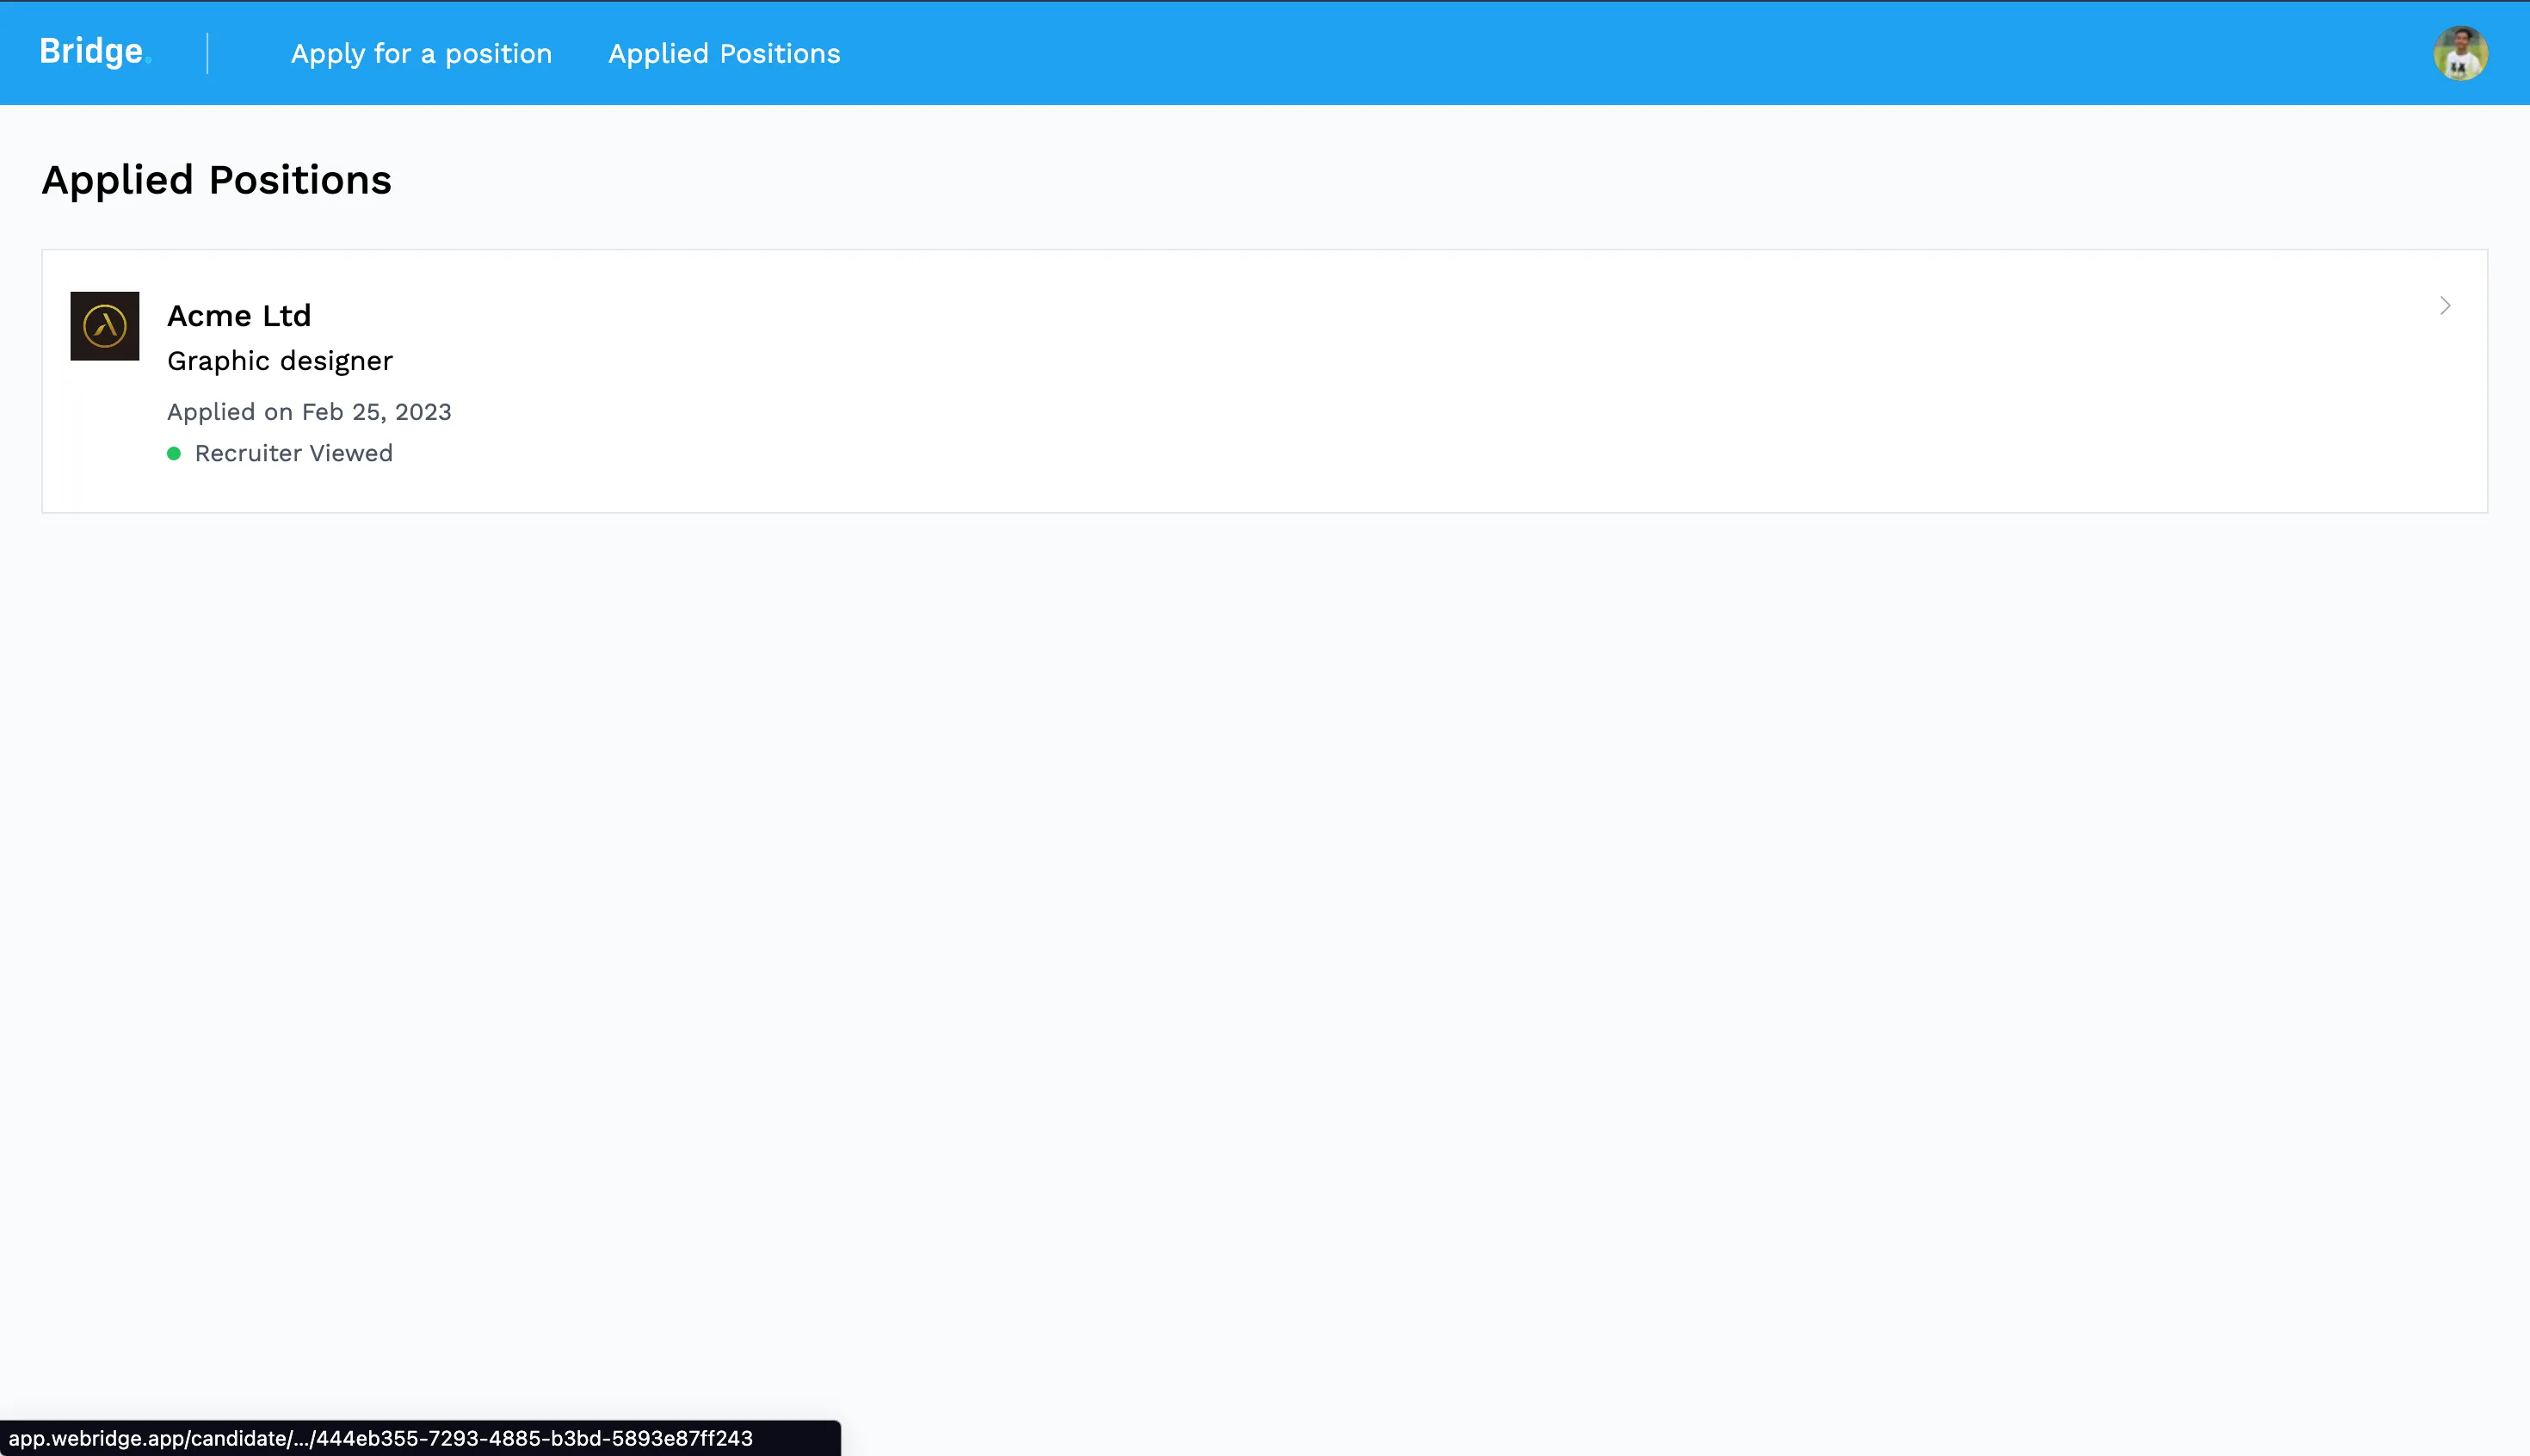
Task: Click the vertical divider beside Bridge logo
Action: [208, 53]
